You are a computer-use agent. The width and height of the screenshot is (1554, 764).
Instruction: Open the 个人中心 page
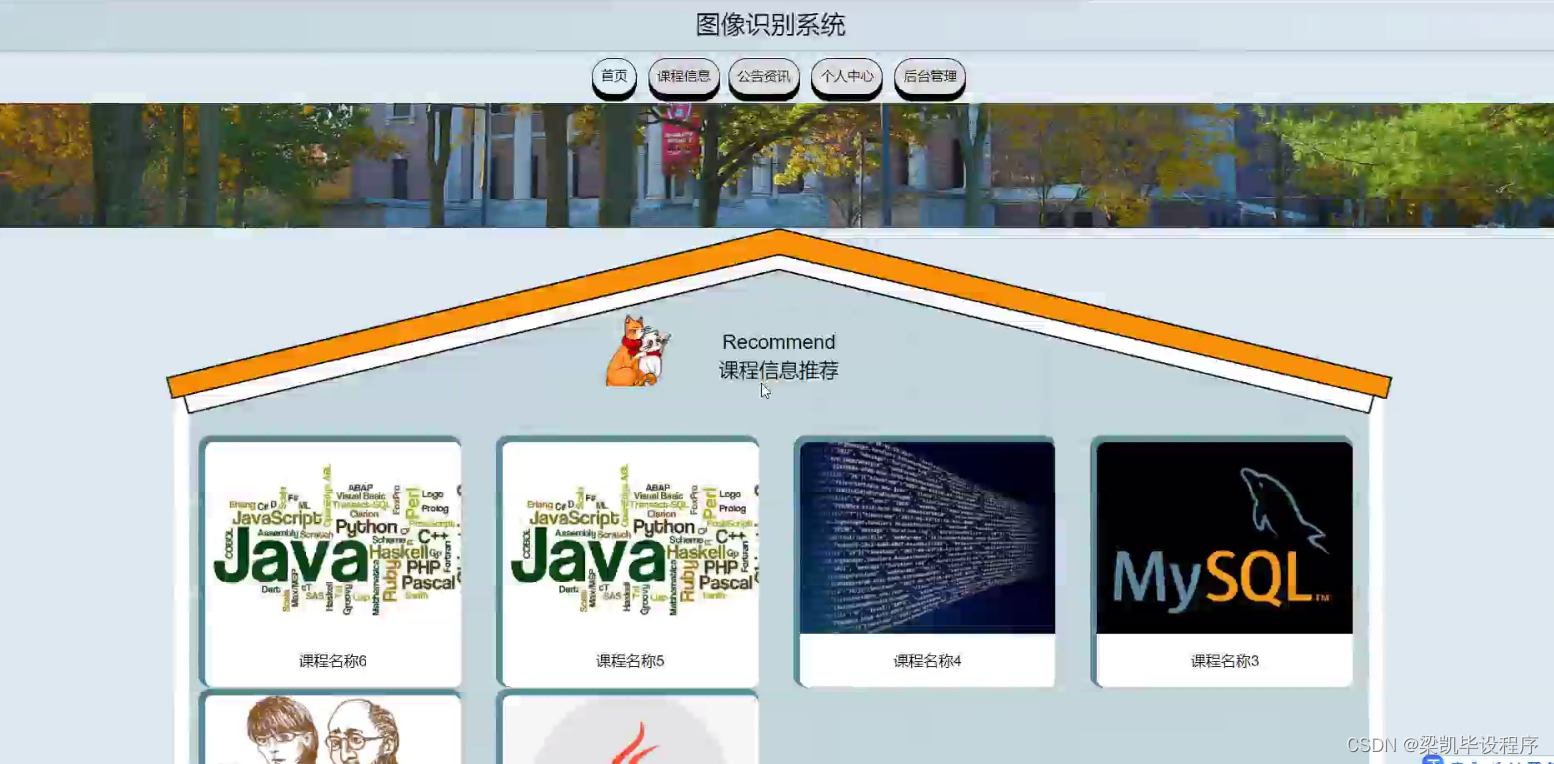coord(846,76)
